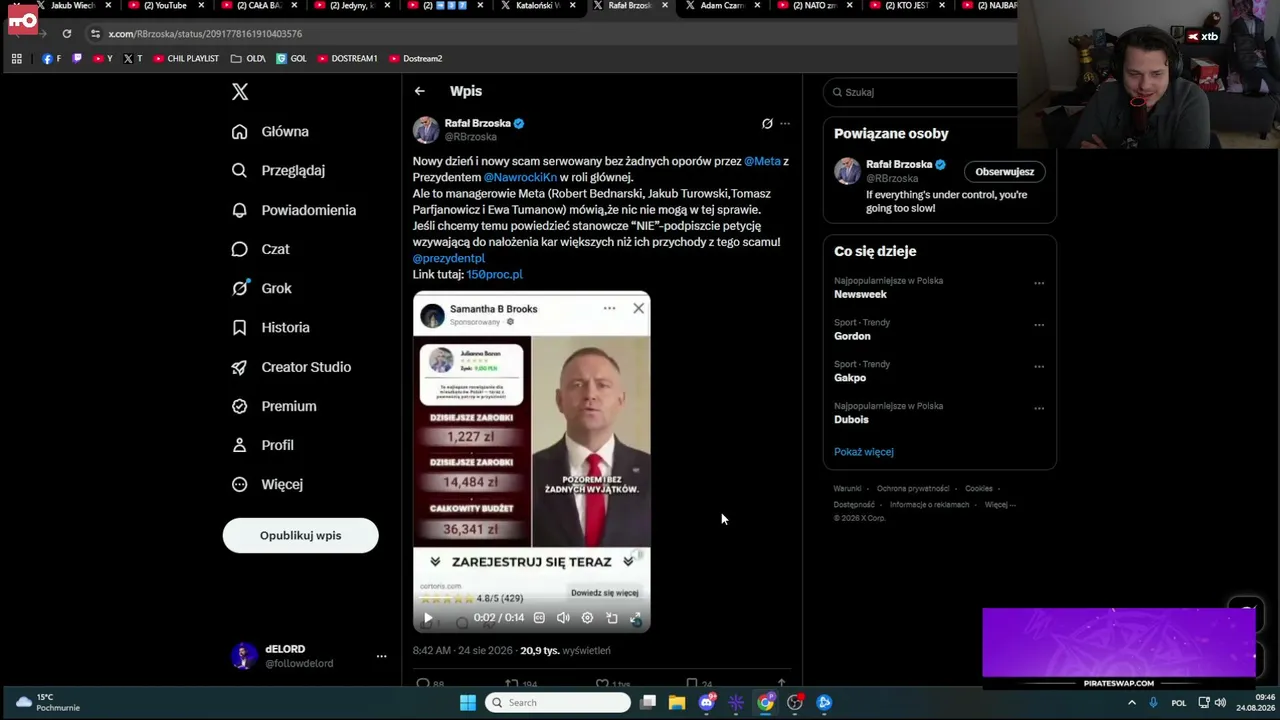Open the @prezydentpl mention link
The image size is (1280, 720).
click(449, 258)
